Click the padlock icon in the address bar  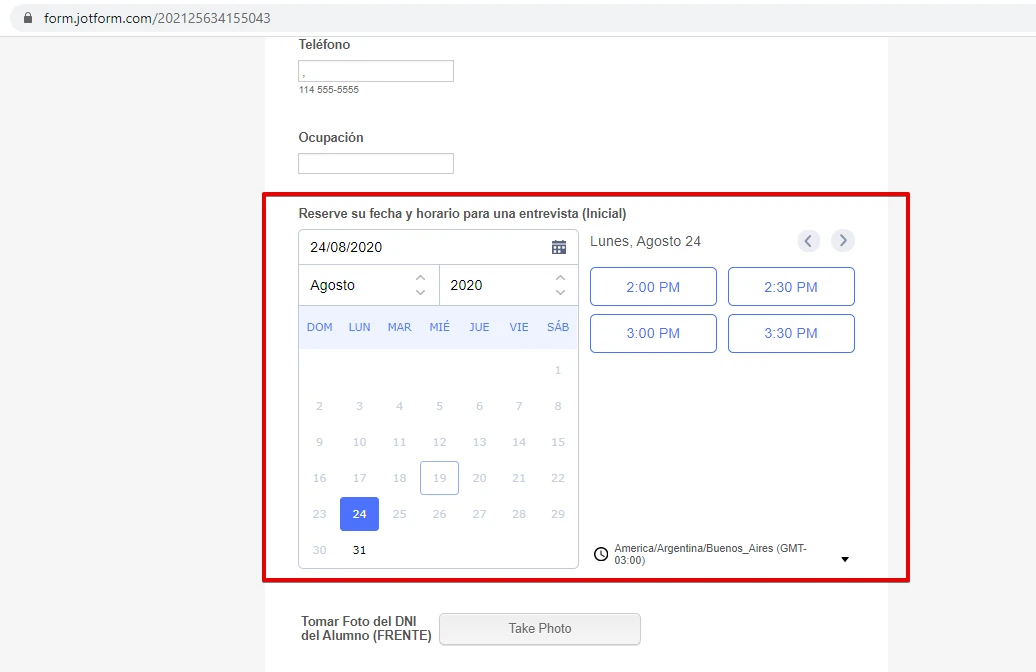pyautogui.click(x=27, y=16)
